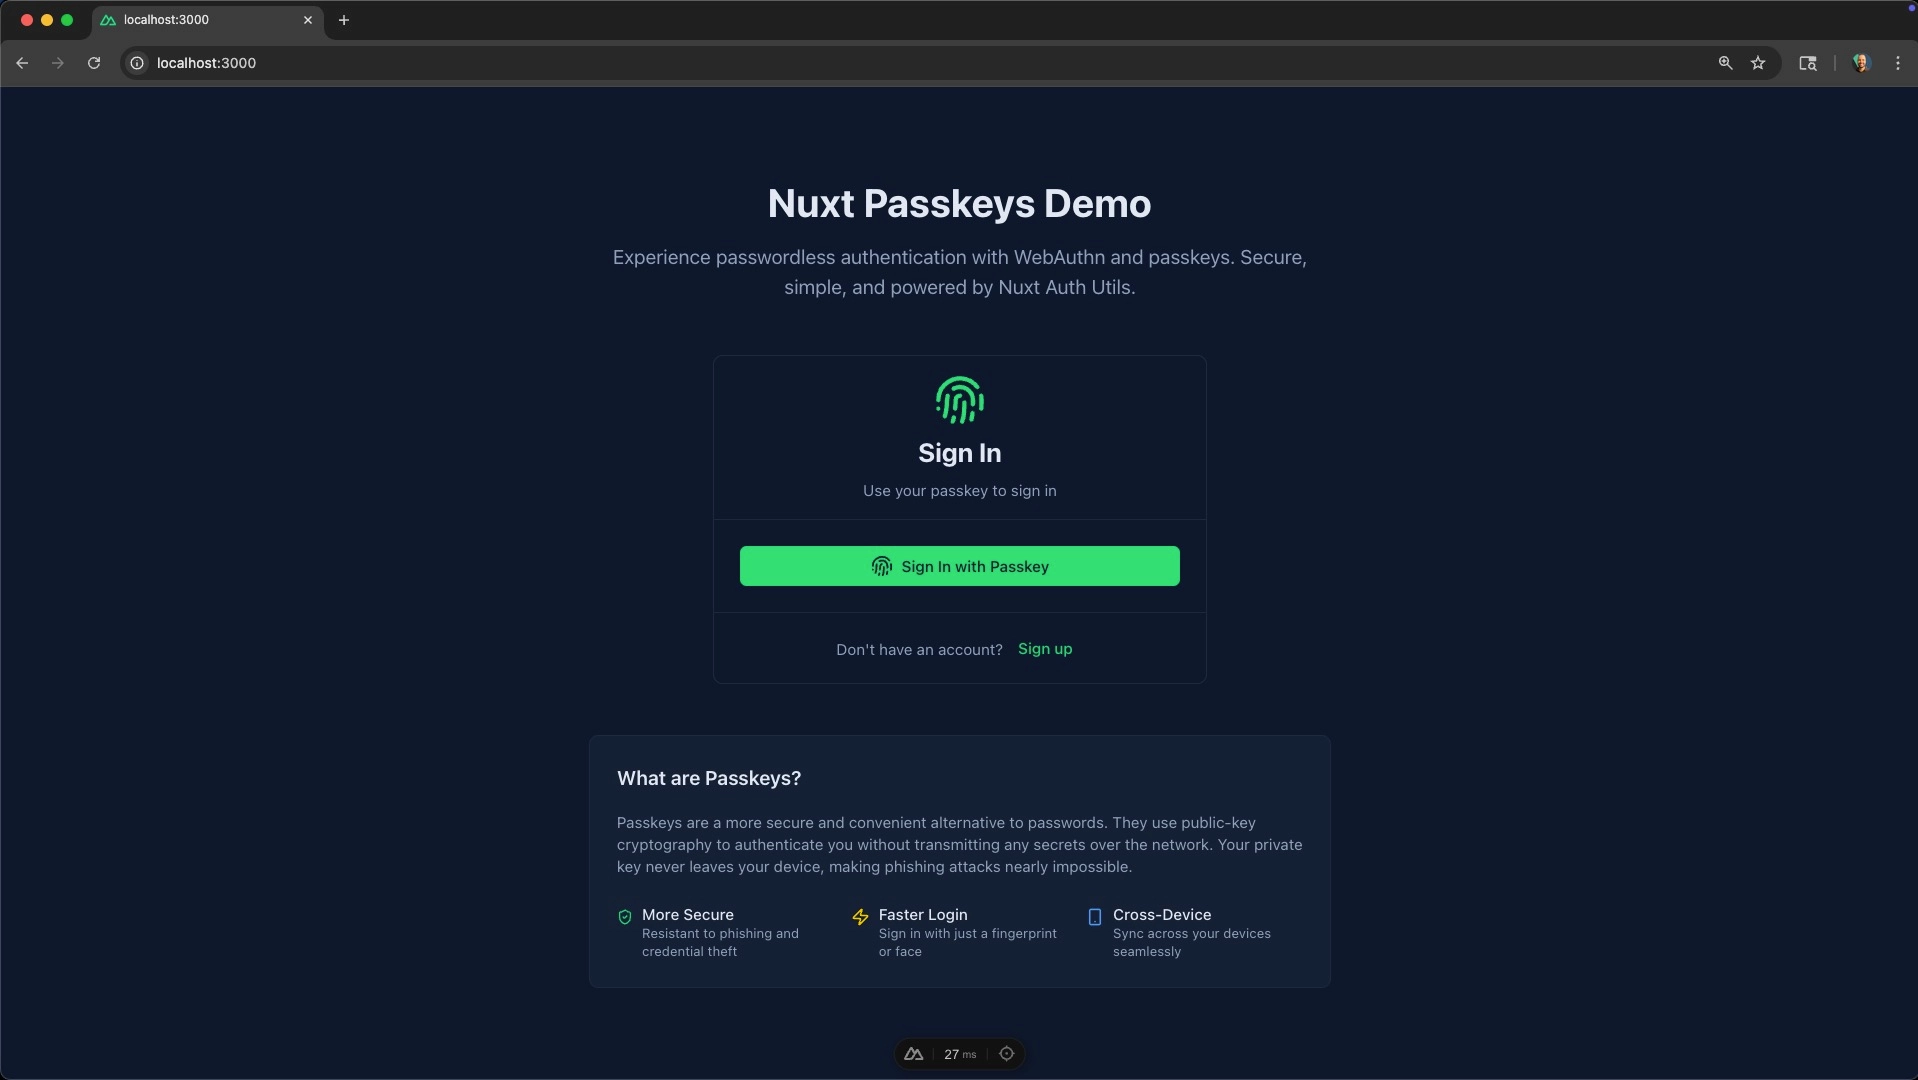The image size is (1918, 1080).
Task: Open a new tab with plus button
Action: click(344, 20)
